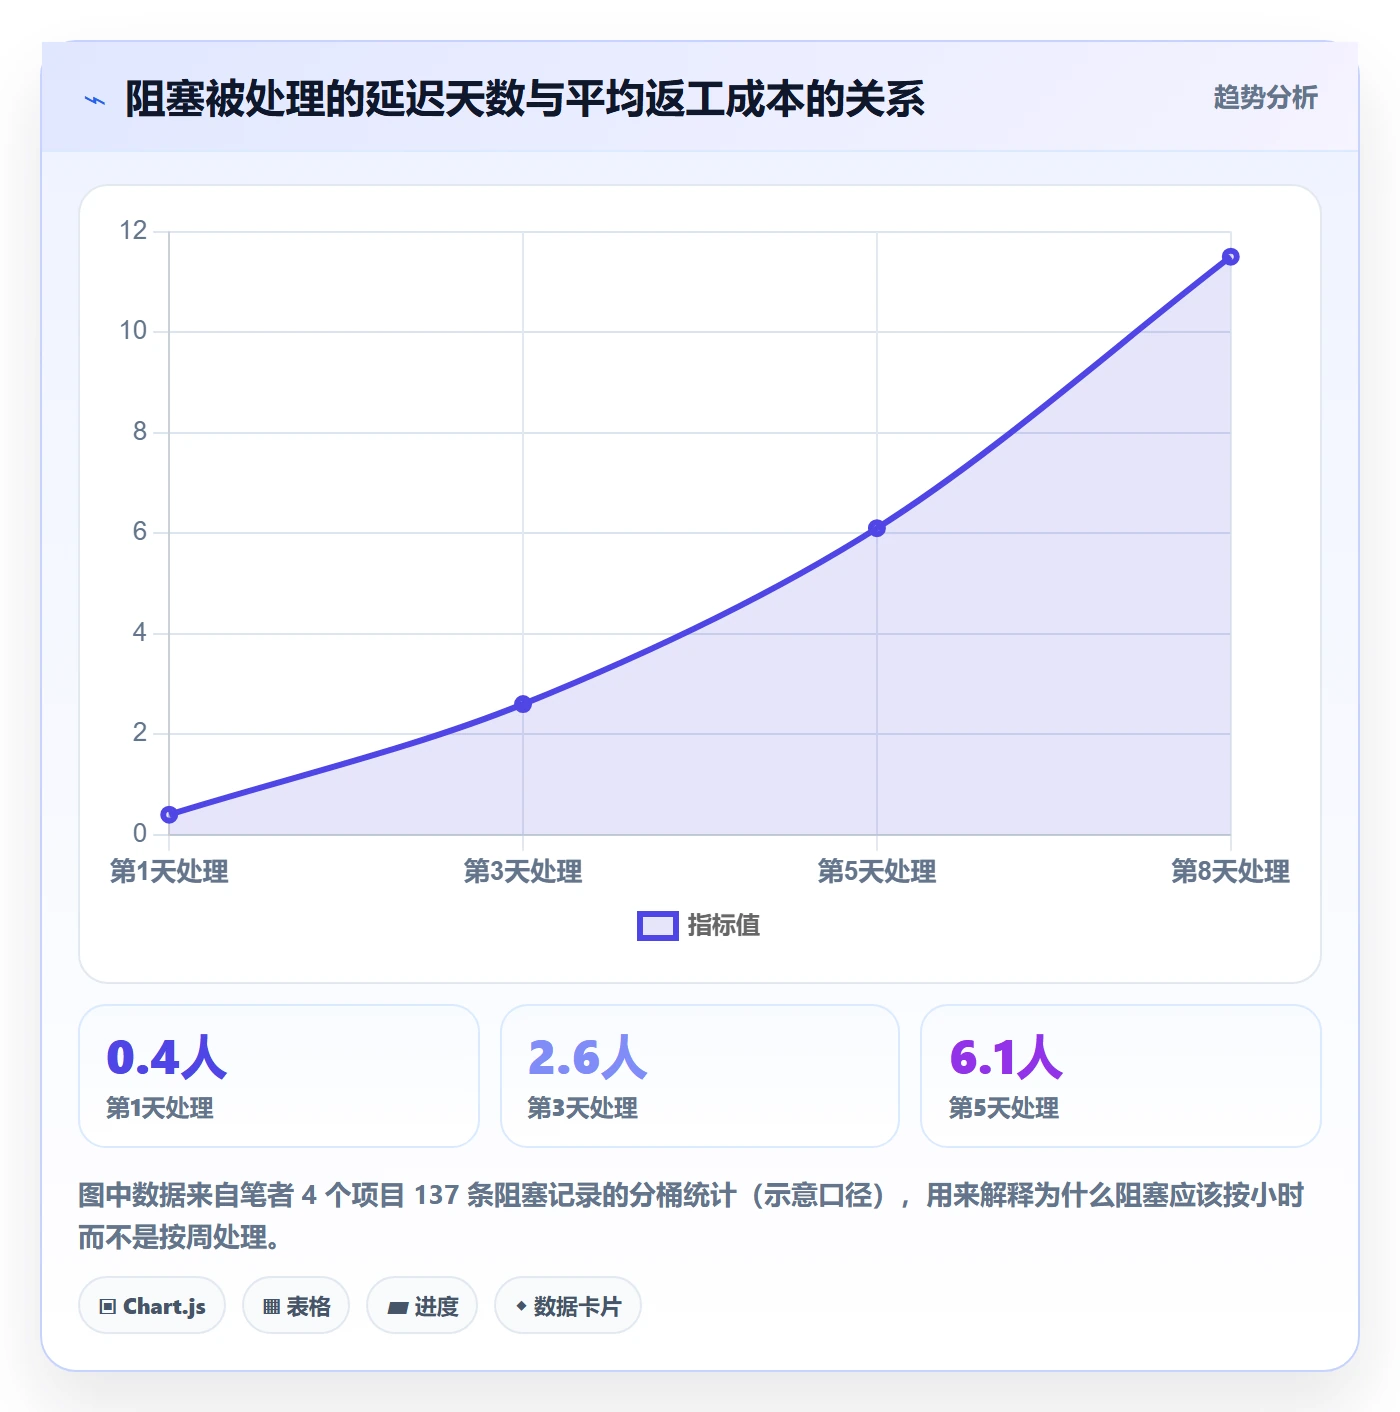Click the 指标值 legend label

[x=724, y=926]
